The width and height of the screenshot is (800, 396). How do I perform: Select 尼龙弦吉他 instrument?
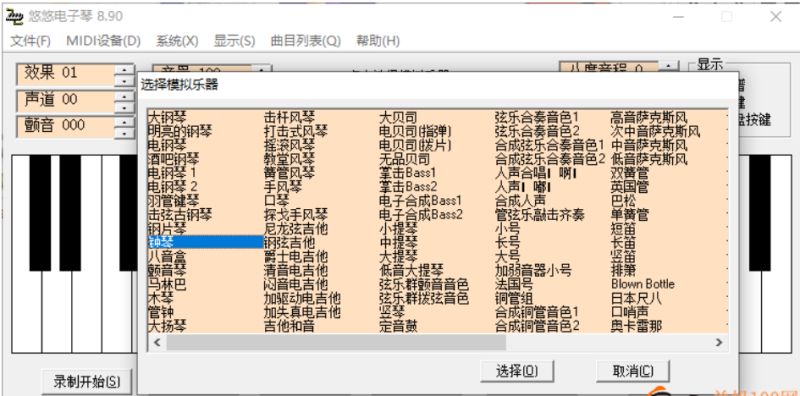(296, 228)
